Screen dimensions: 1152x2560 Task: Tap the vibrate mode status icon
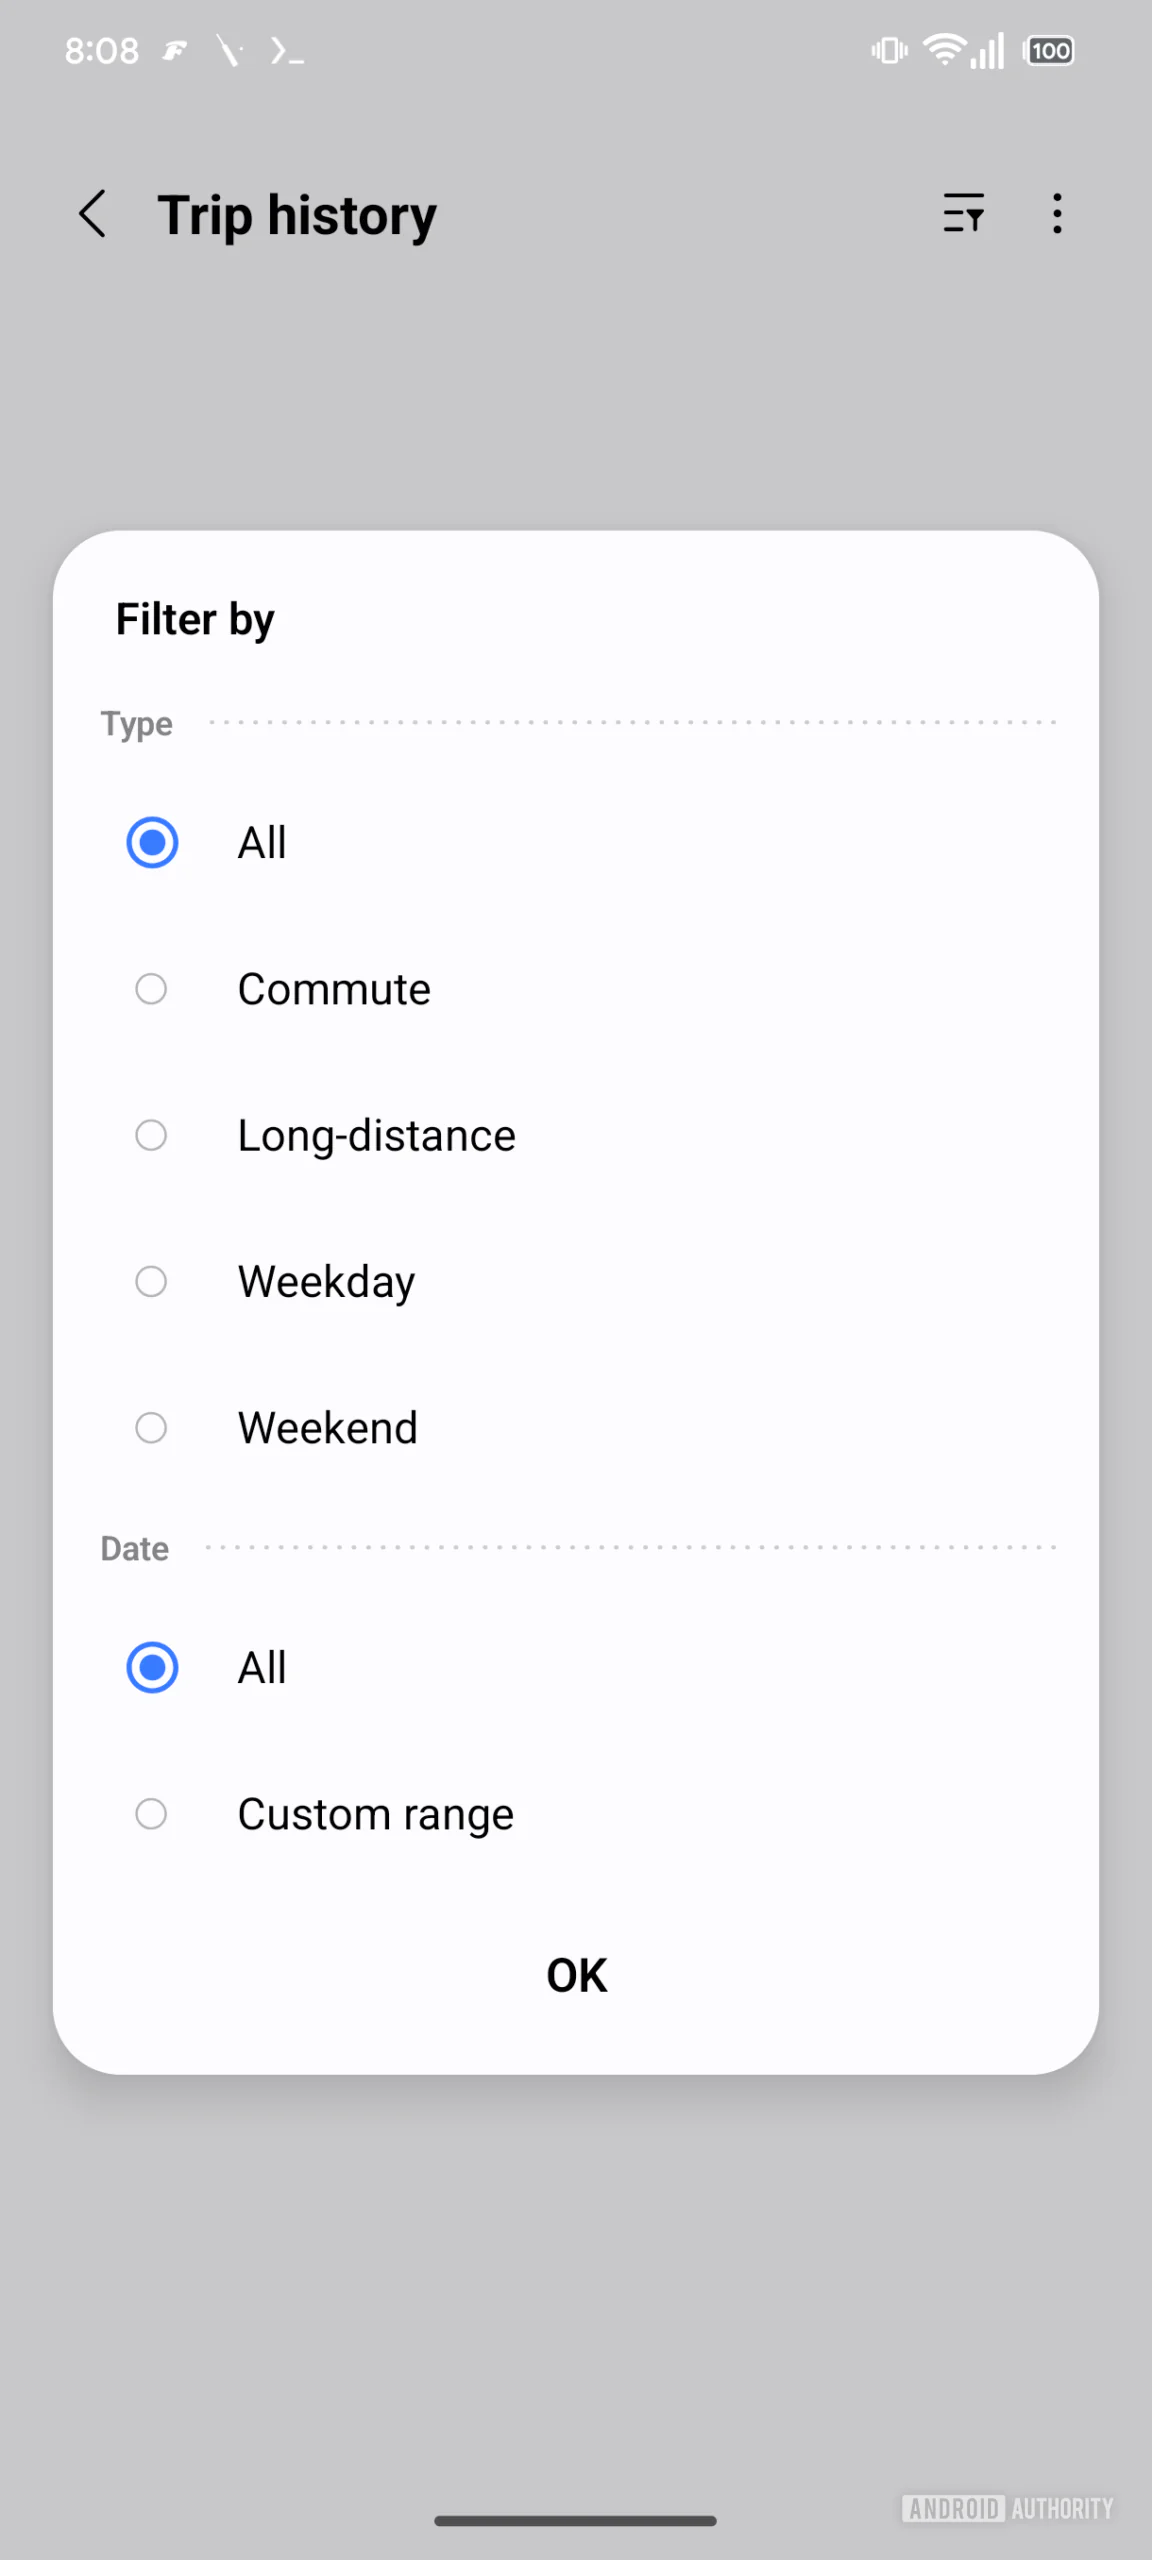(889, 50)
